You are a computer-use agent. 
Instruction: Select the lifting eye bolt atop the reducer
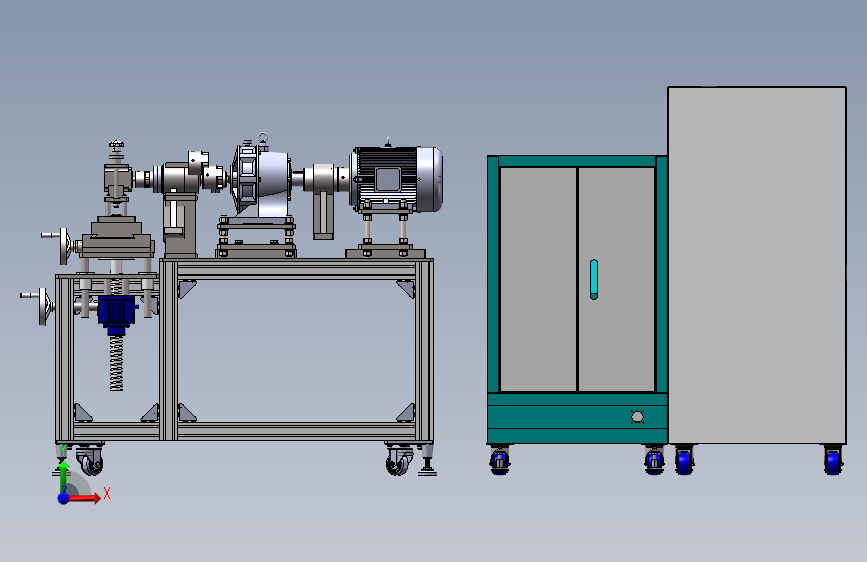pyautogui.click(x=263, y=138)
